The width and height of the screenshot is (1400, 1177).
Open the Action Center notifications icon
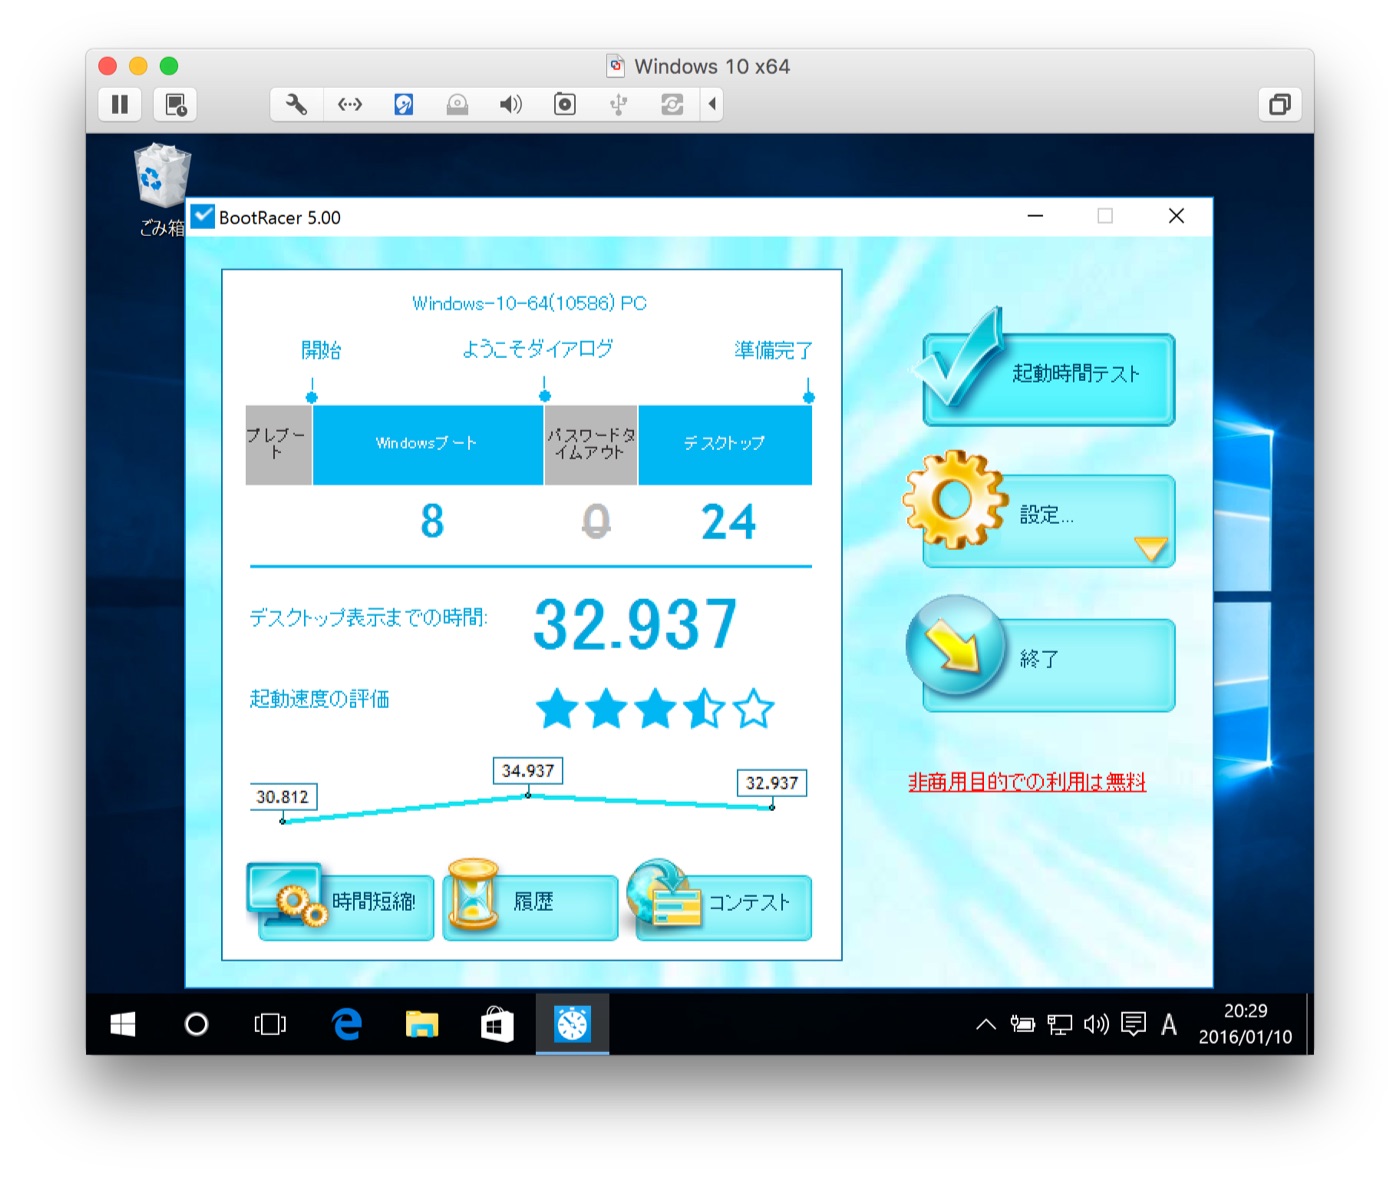pyautogui.click(x=1133, y=1024)
